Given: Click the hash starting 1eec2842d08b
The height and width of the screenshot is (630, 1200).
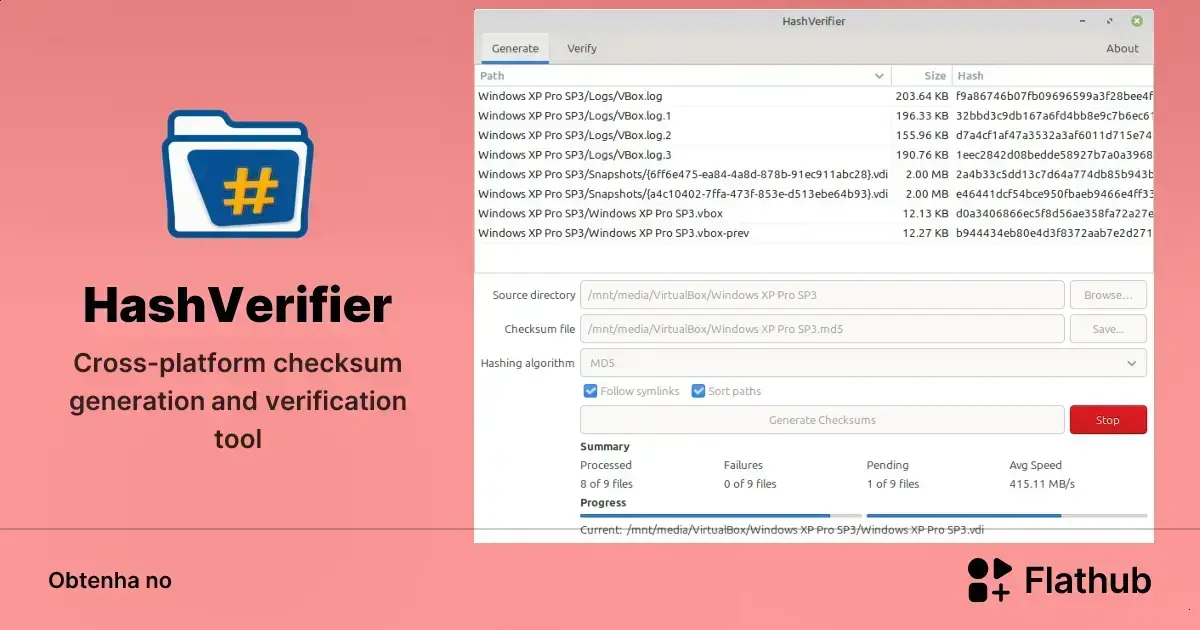Looking at the screenshot, I should [x=1054, y=155].
